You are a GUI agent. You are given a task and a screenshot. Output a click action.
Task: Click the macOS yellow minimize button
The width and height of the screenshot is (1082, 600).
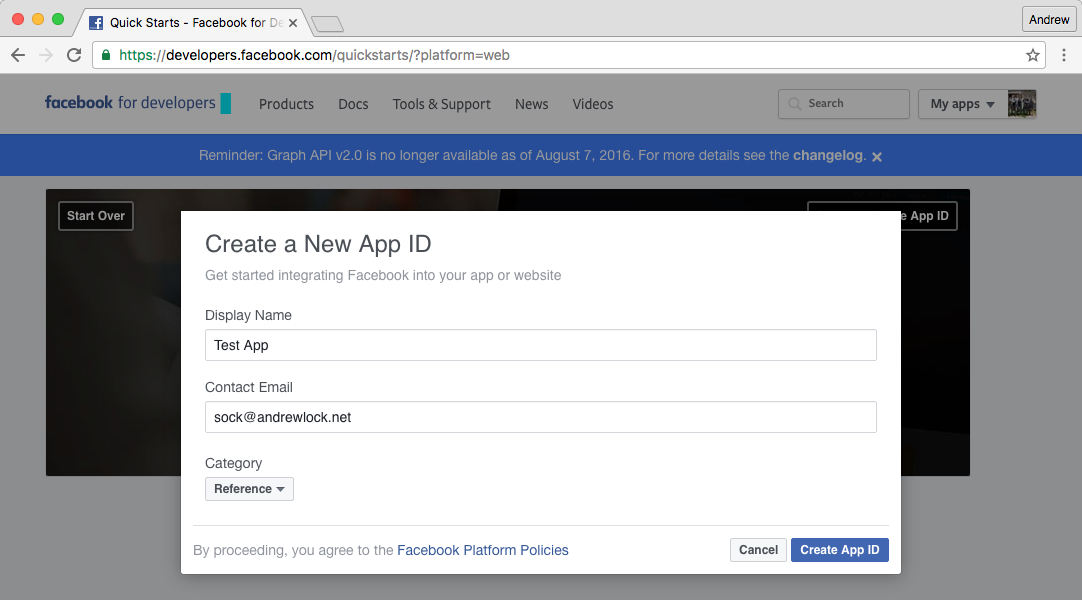tap(38, 19)
